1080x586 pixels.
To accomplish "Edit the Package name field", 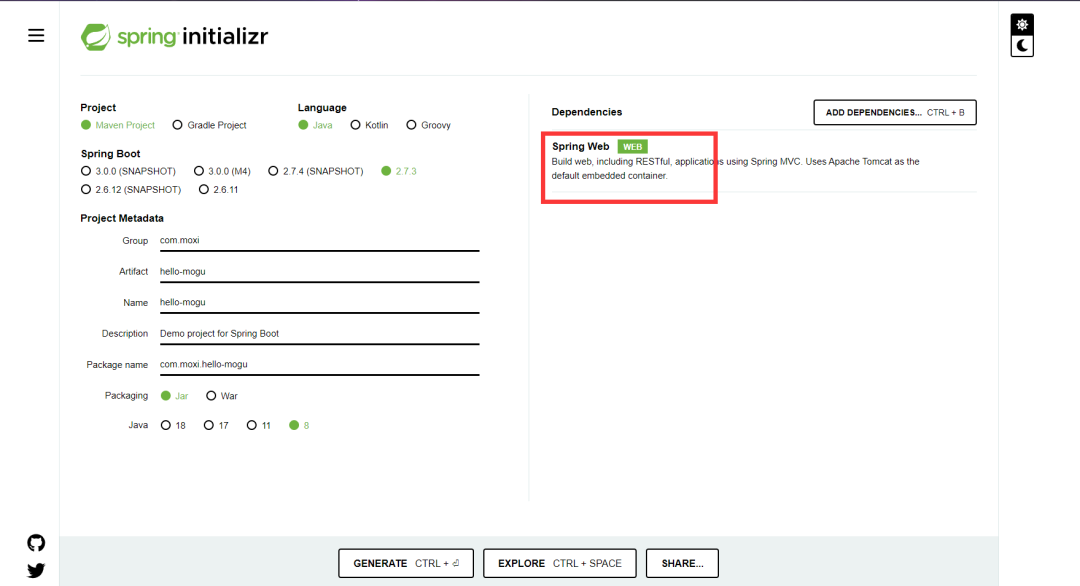I will 320,364.
